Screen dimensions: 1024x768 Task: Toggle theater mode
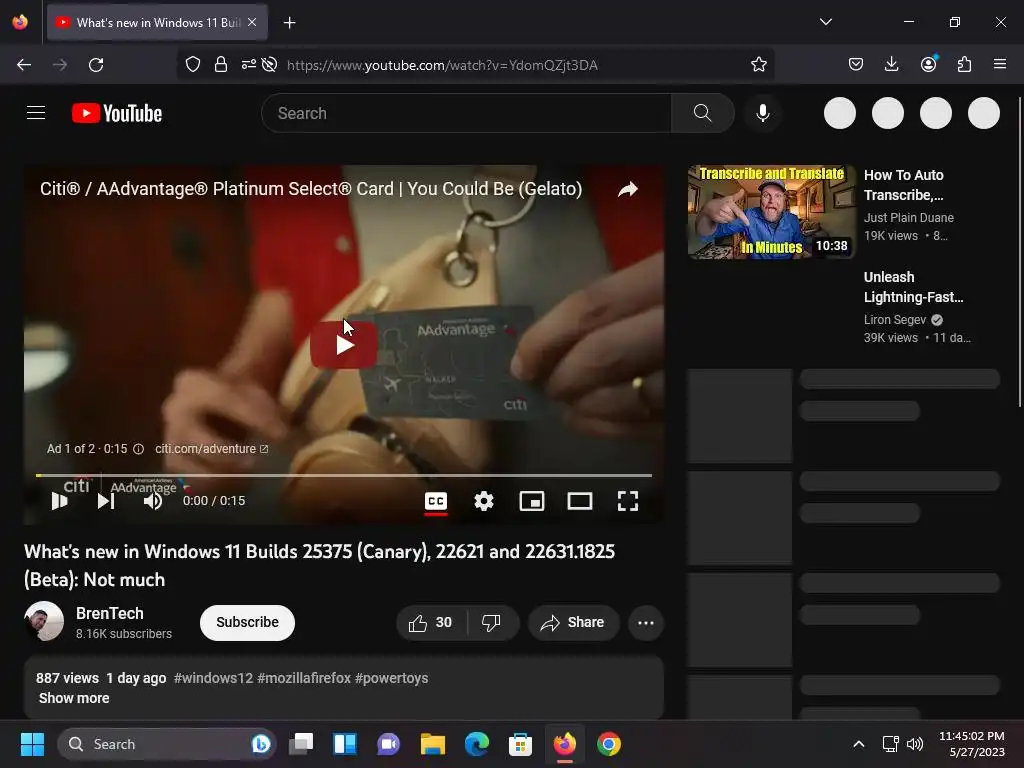[x=580, y=501]
